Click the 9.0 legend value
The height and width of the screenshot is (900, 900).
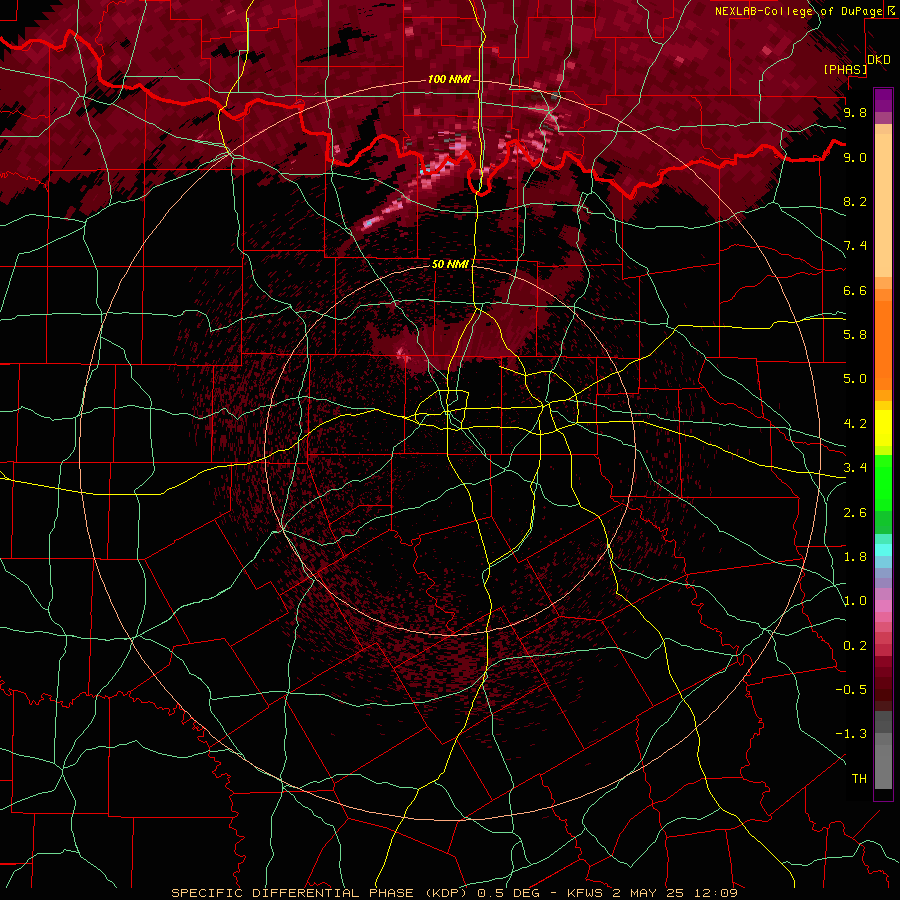pyautogui.click(x=855, y=157)
